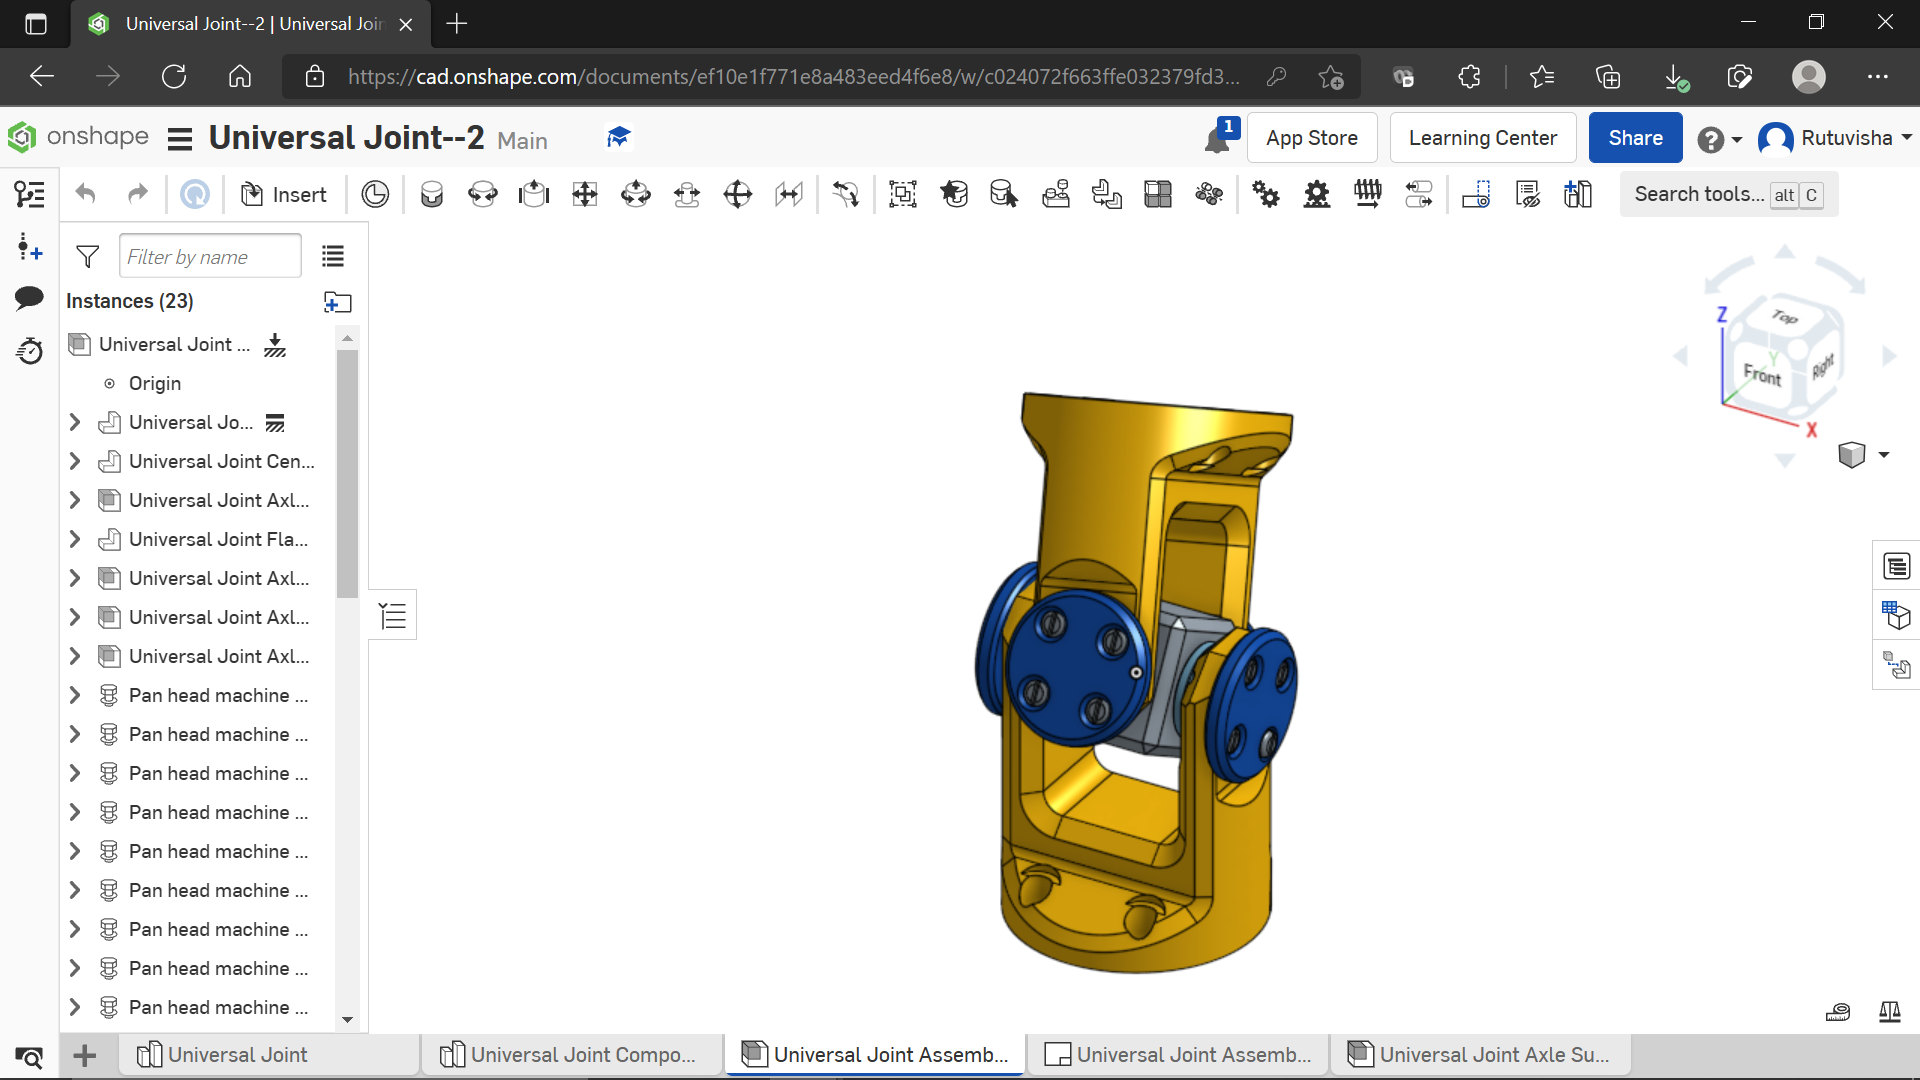Toggle the list view mode icon
Screen dimensions: 1920x1080
(334, 256)
